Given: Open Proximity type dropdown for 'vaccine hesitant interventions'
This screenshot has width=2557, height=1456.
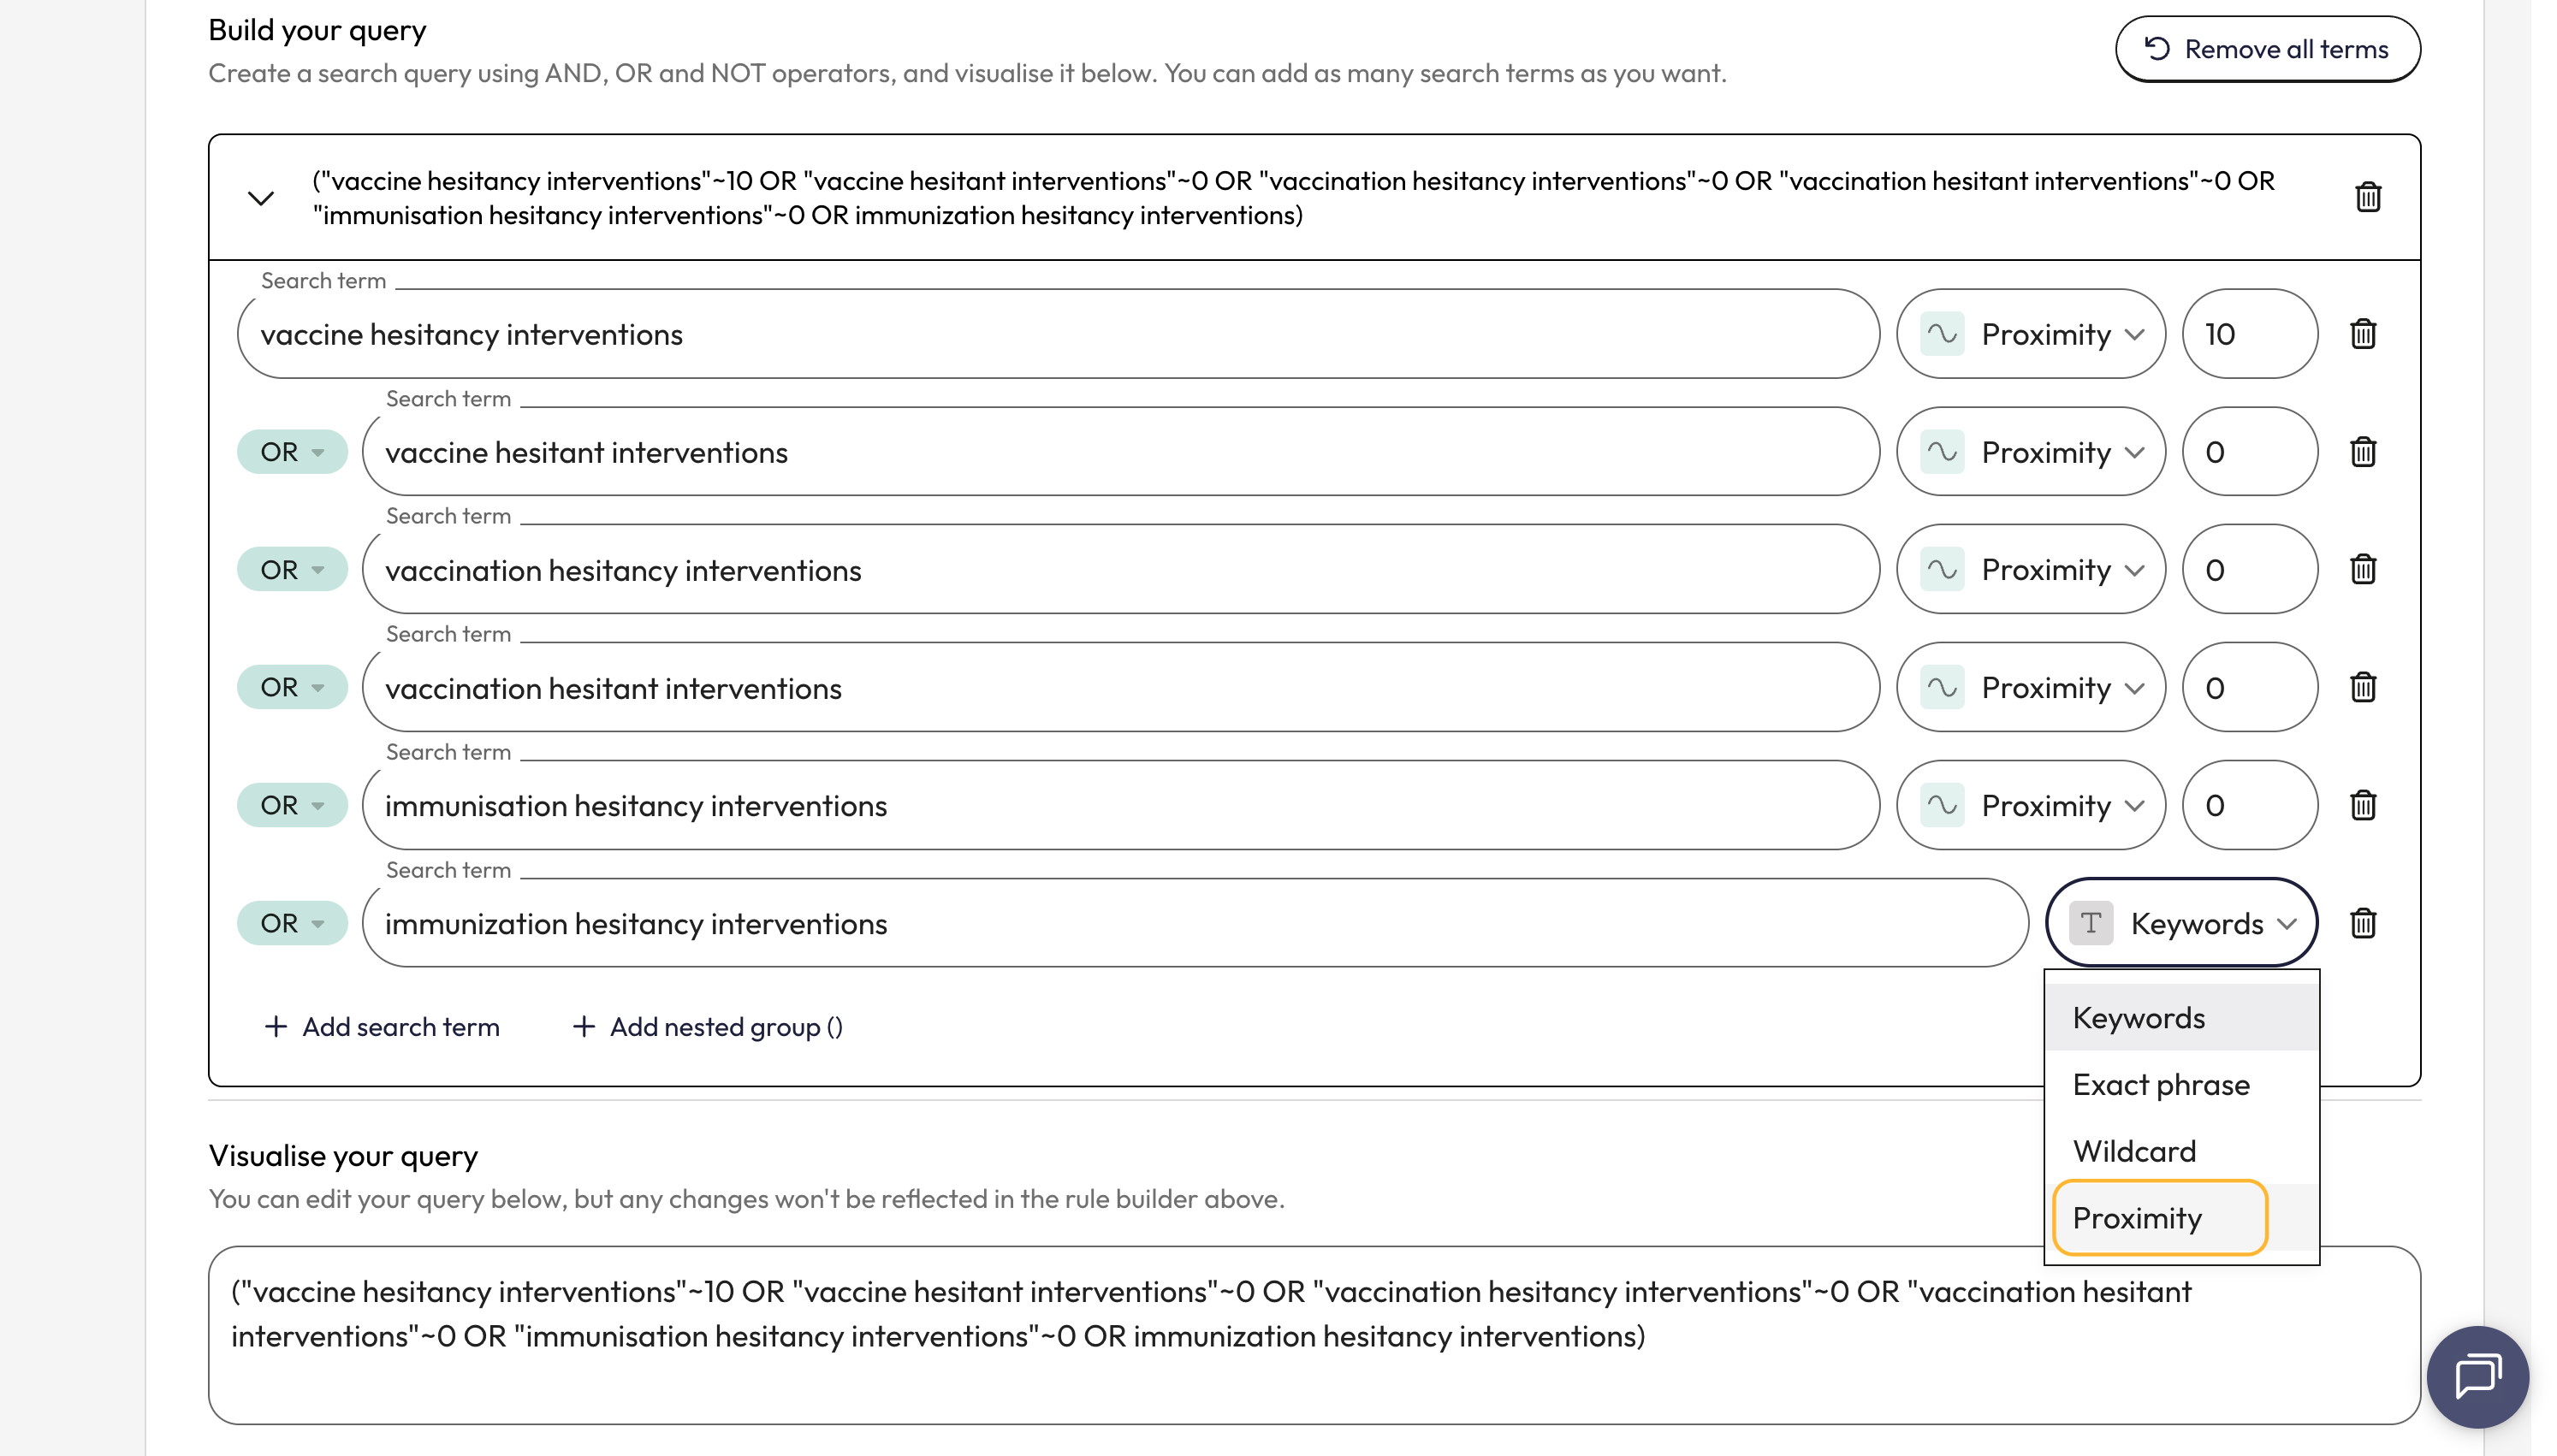Looking at the screenshot, I should tap(2030, 452).
